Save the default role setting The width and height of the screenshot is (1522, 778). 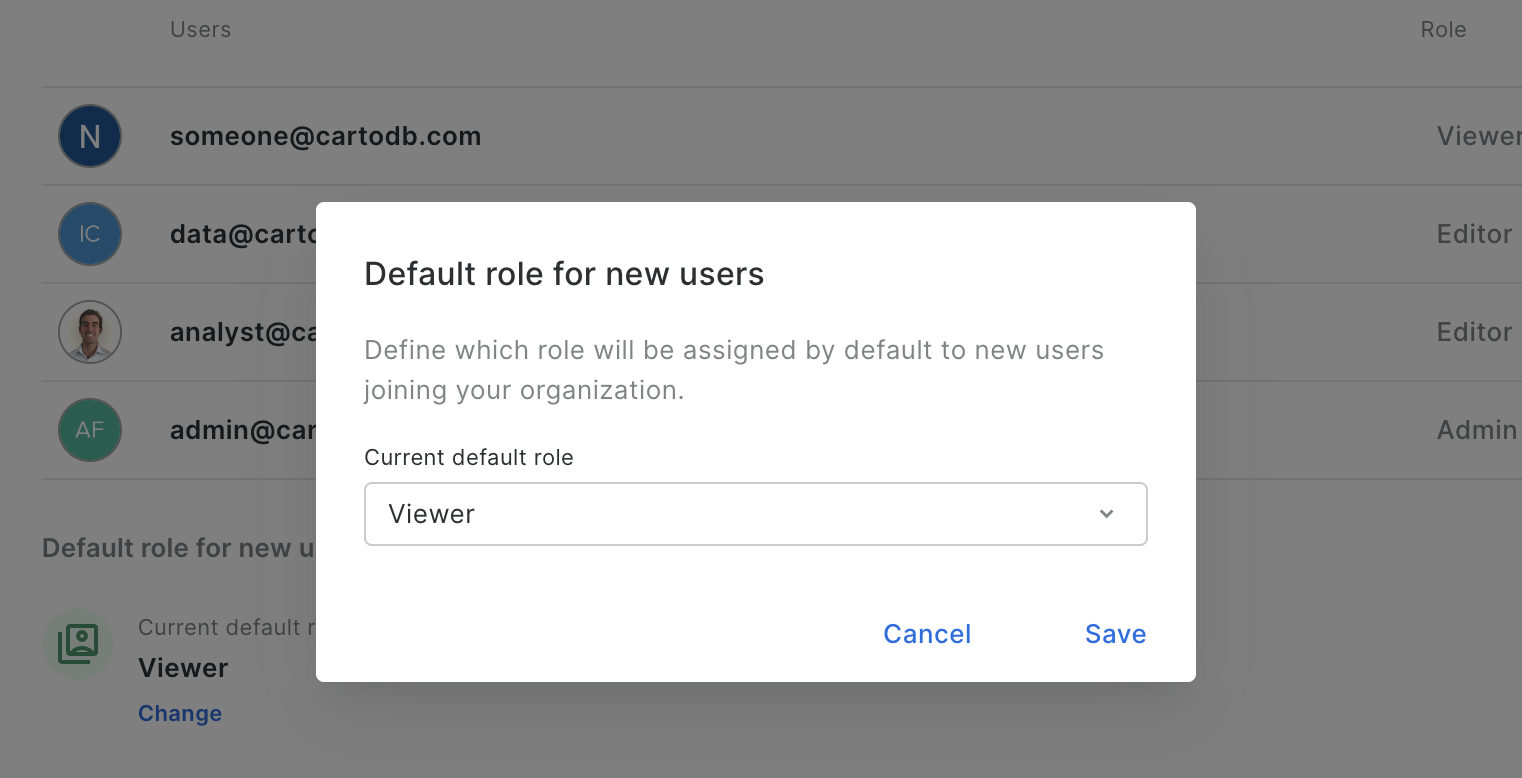click(x=1115, y=634)
